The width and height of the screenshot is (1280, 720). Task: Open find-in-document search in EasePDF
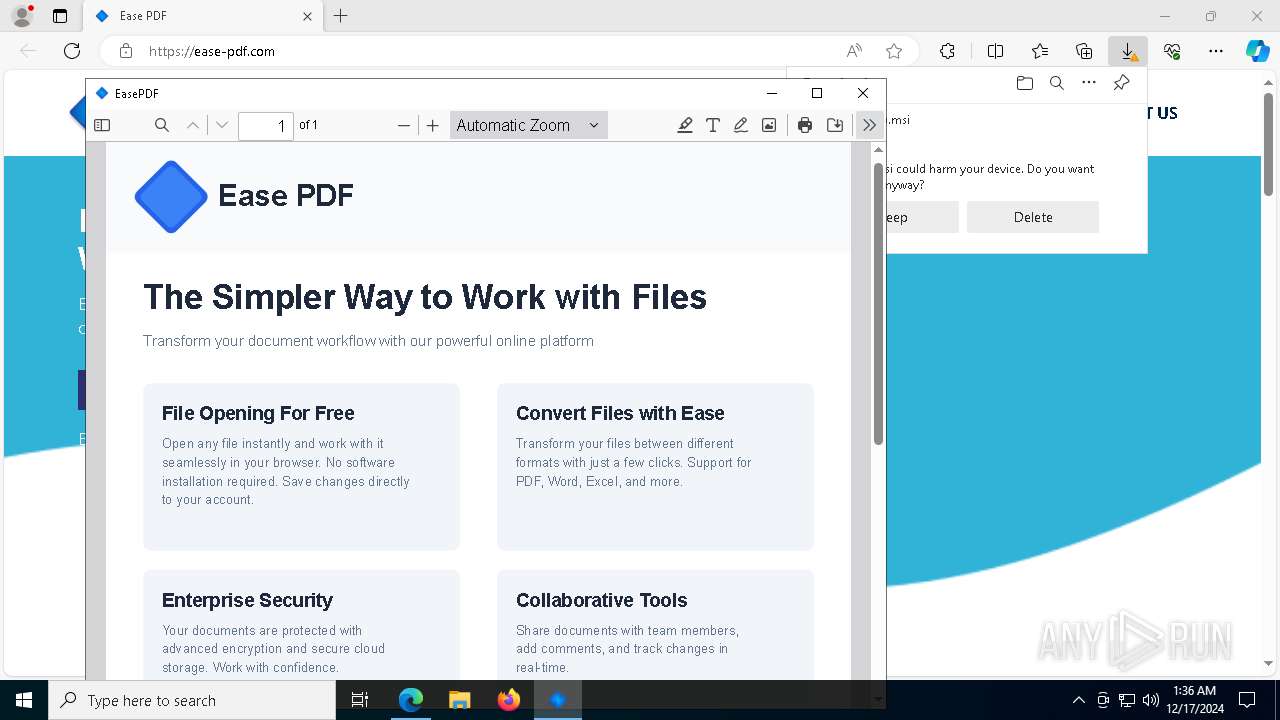point(162,125)
